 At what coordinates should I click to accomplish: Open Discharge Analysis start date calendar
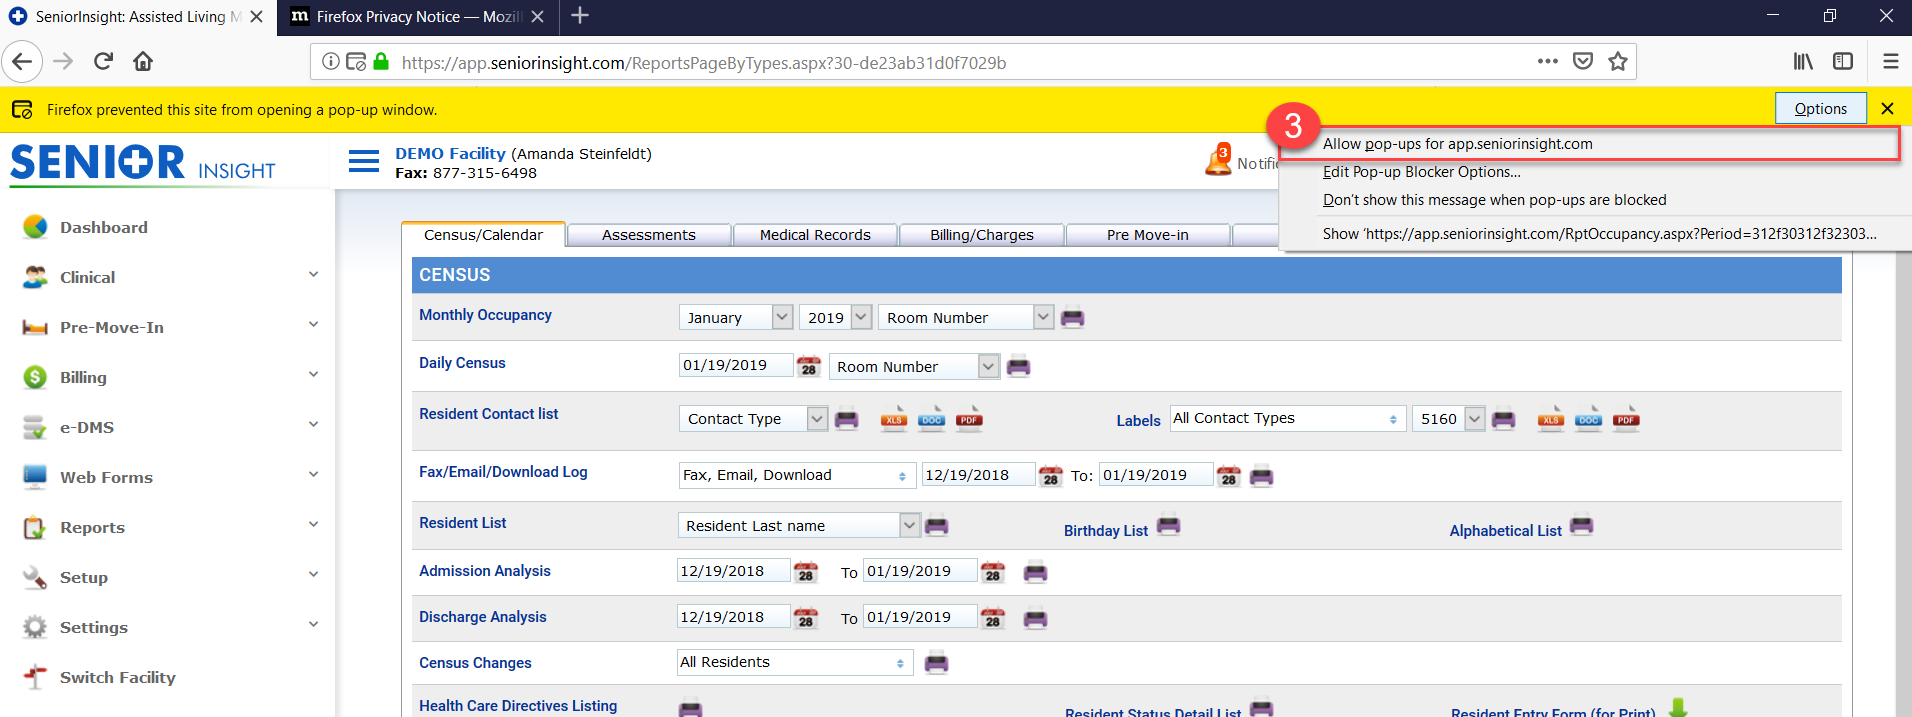click(805, 618)
